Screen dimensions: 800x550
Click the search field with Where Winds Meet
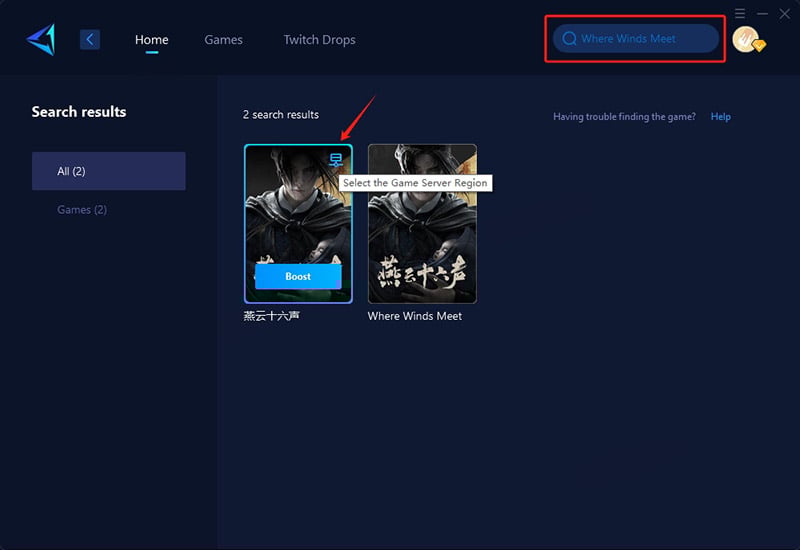636,38
